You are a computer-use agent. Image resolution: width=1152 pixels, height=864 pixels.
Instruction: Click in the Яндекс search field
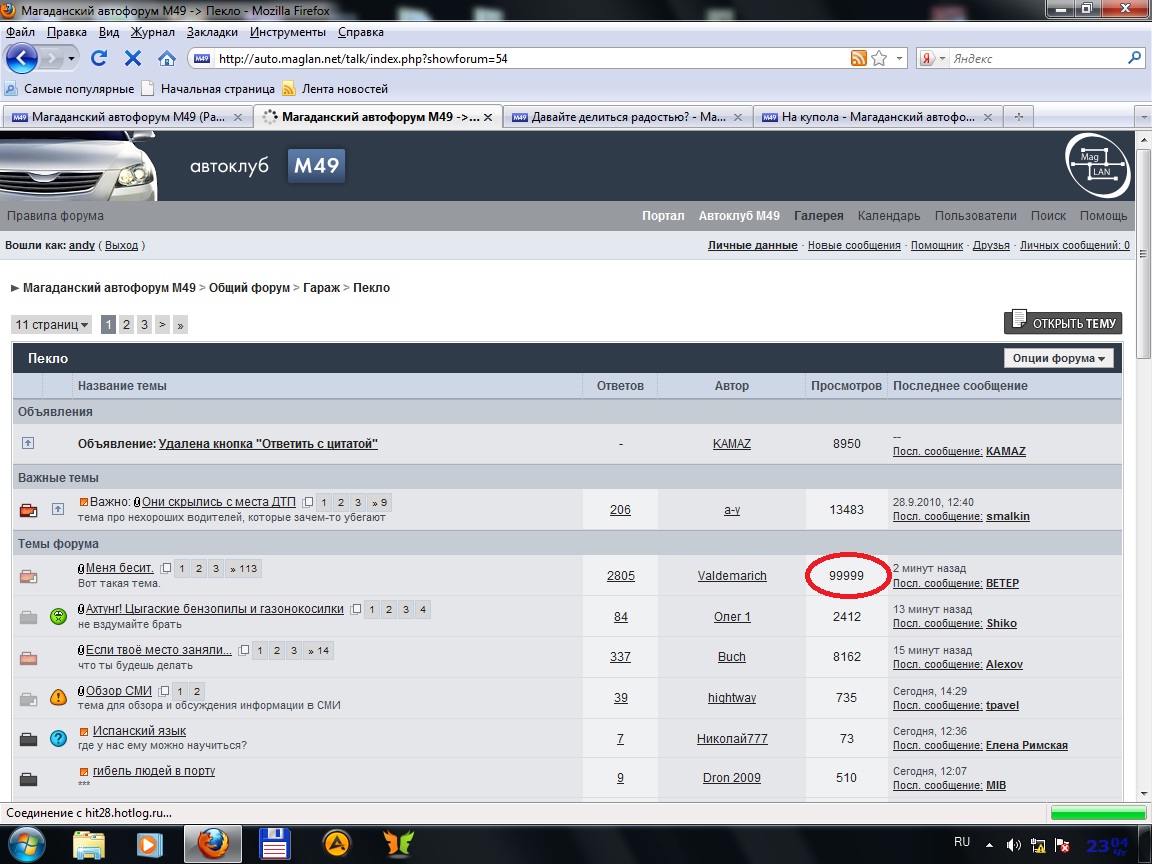coord(1035,58)
